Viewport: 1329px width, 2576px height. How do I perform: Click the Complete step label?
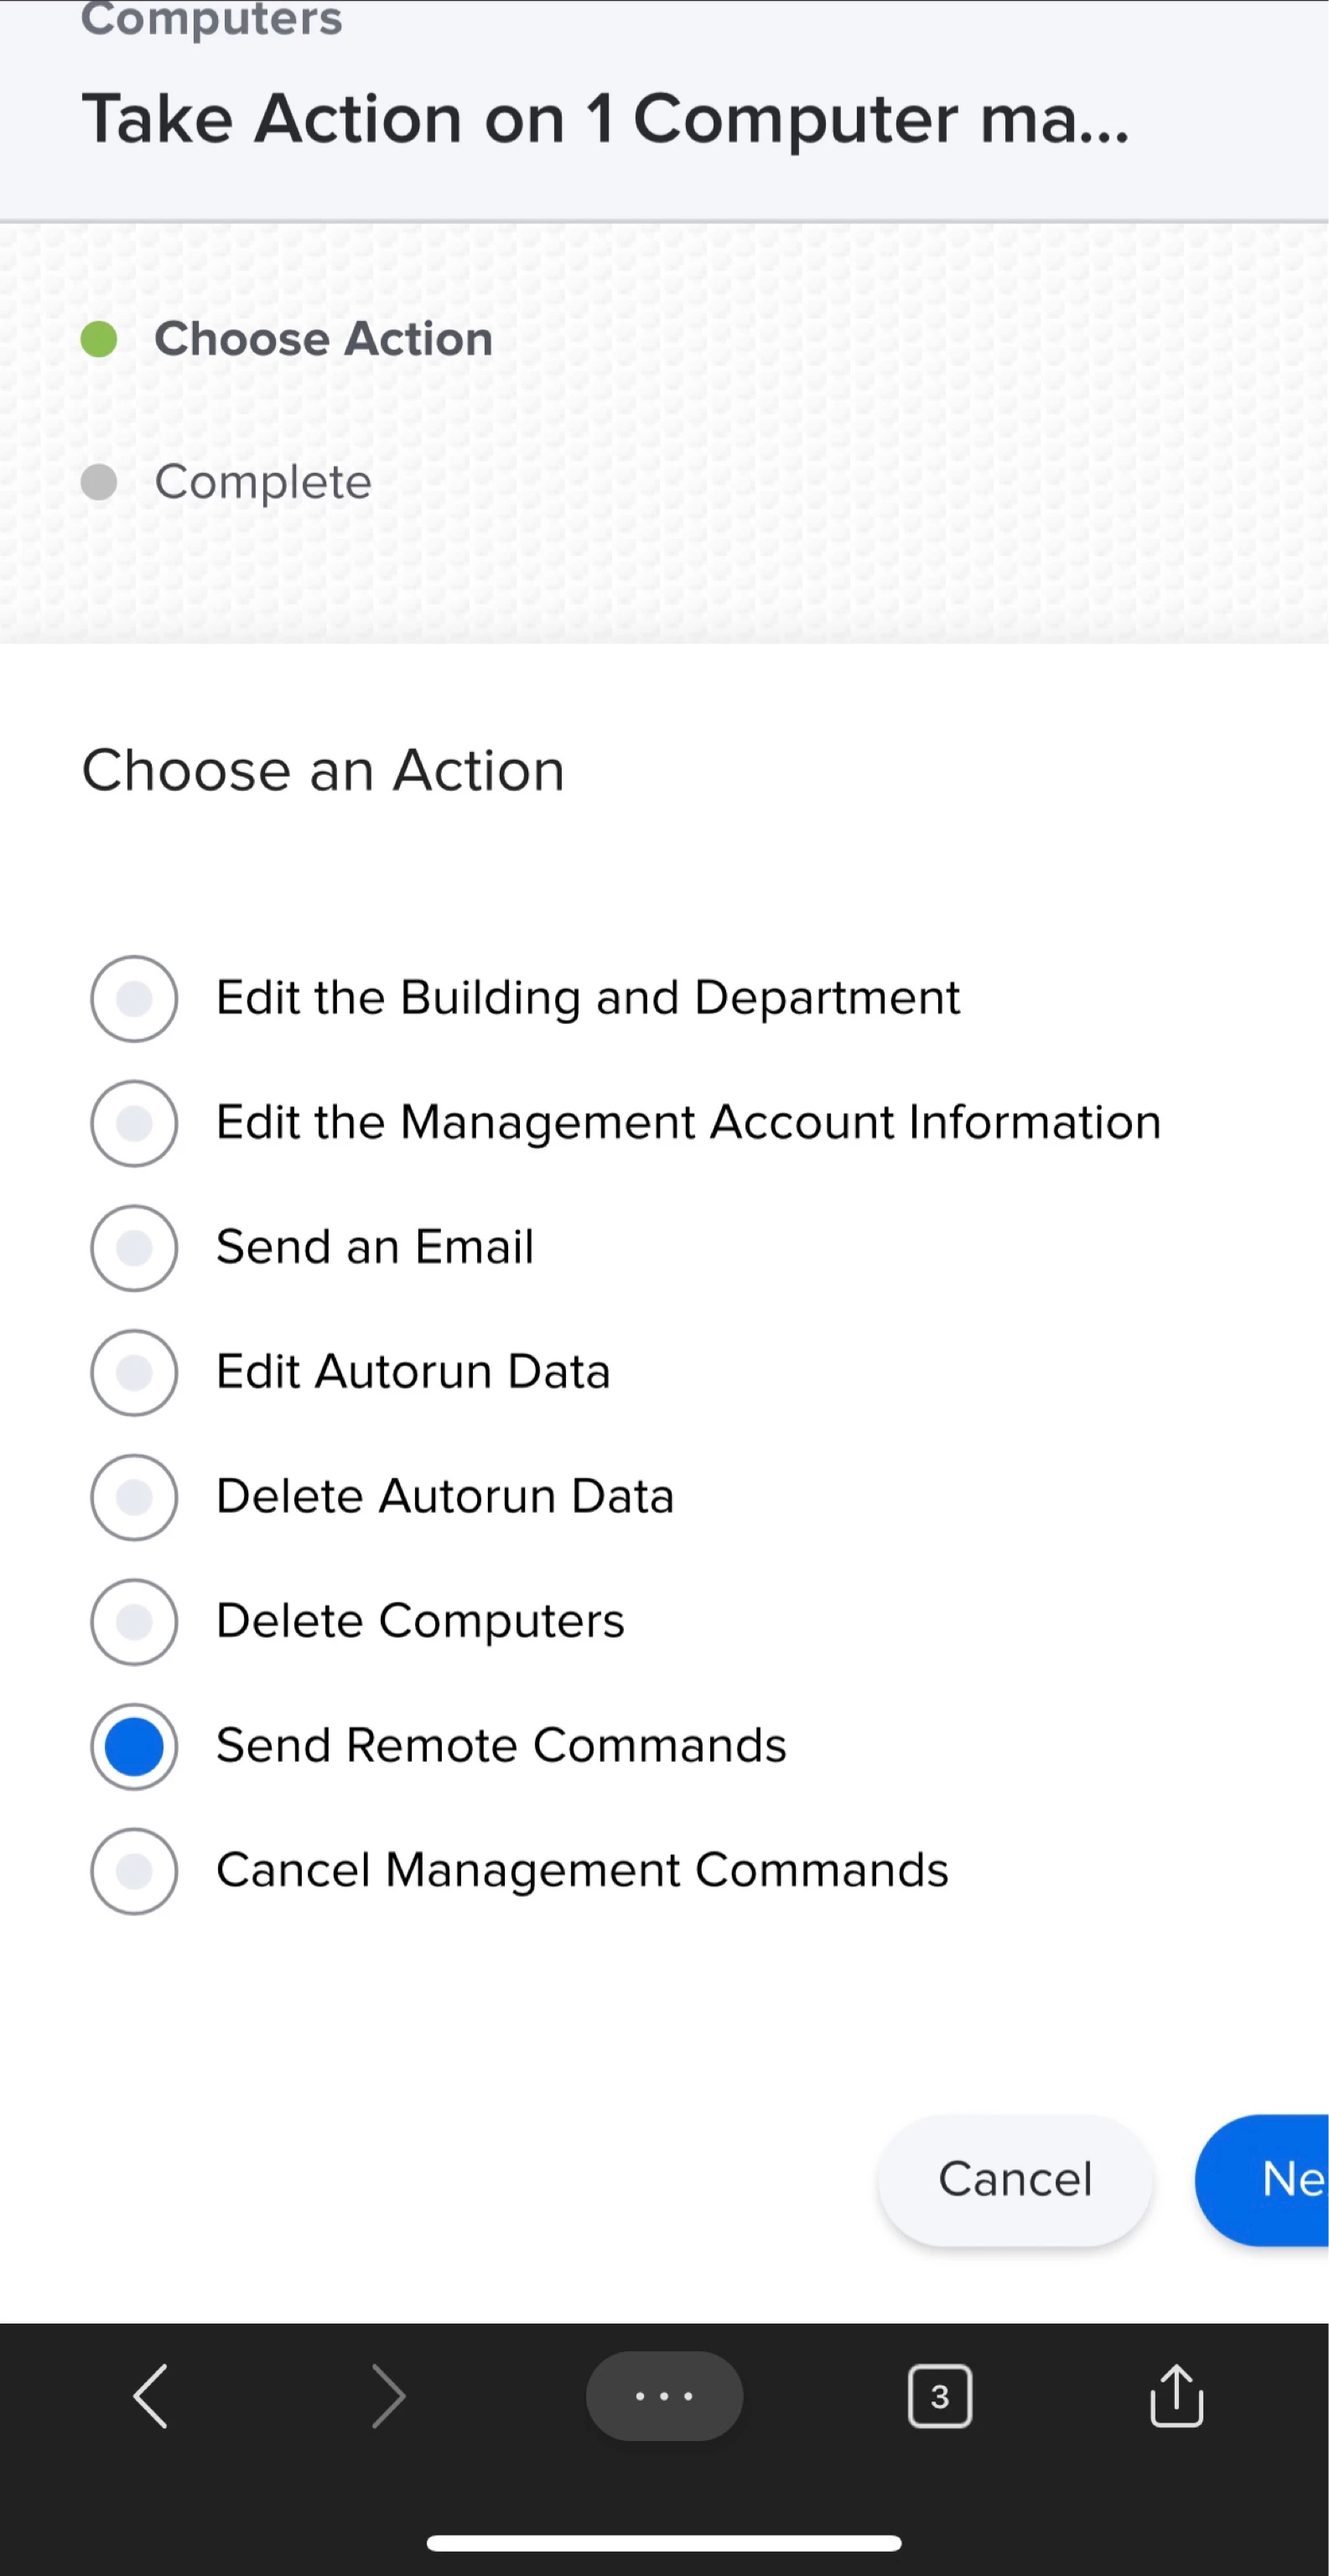tap(263, 482)
